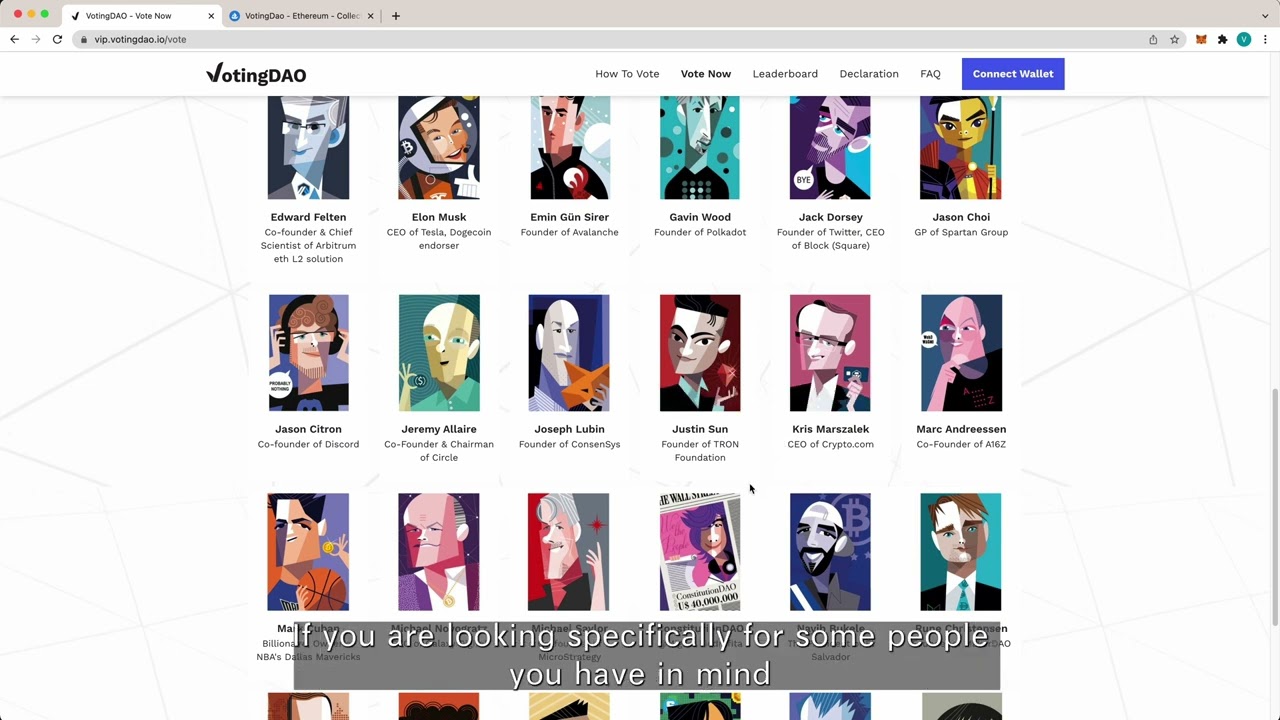Image resolution: width=1280 pixels, height=720 pixels.
Task: Open the Extensions puzzle-piece menu
Action: pos(1222,39)
